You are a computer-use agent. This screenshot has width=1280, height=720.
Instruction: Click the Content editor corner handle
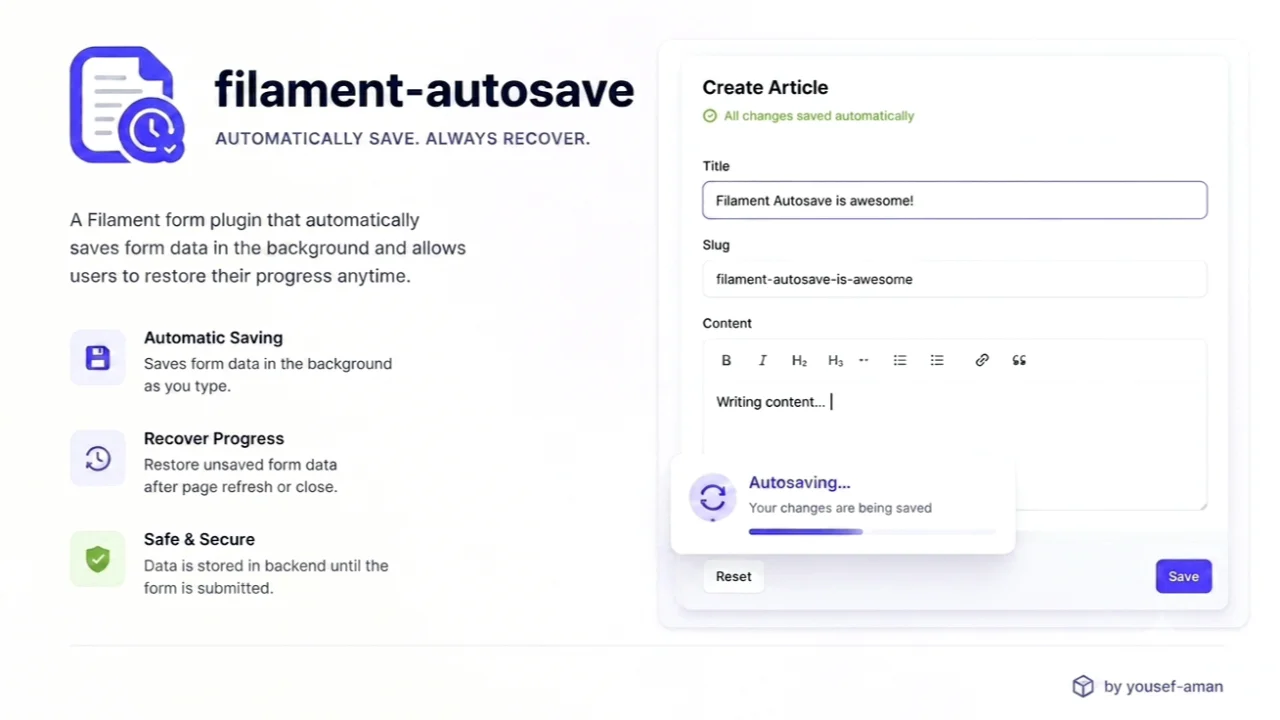pyautogui.click(x=1202, y=505)
